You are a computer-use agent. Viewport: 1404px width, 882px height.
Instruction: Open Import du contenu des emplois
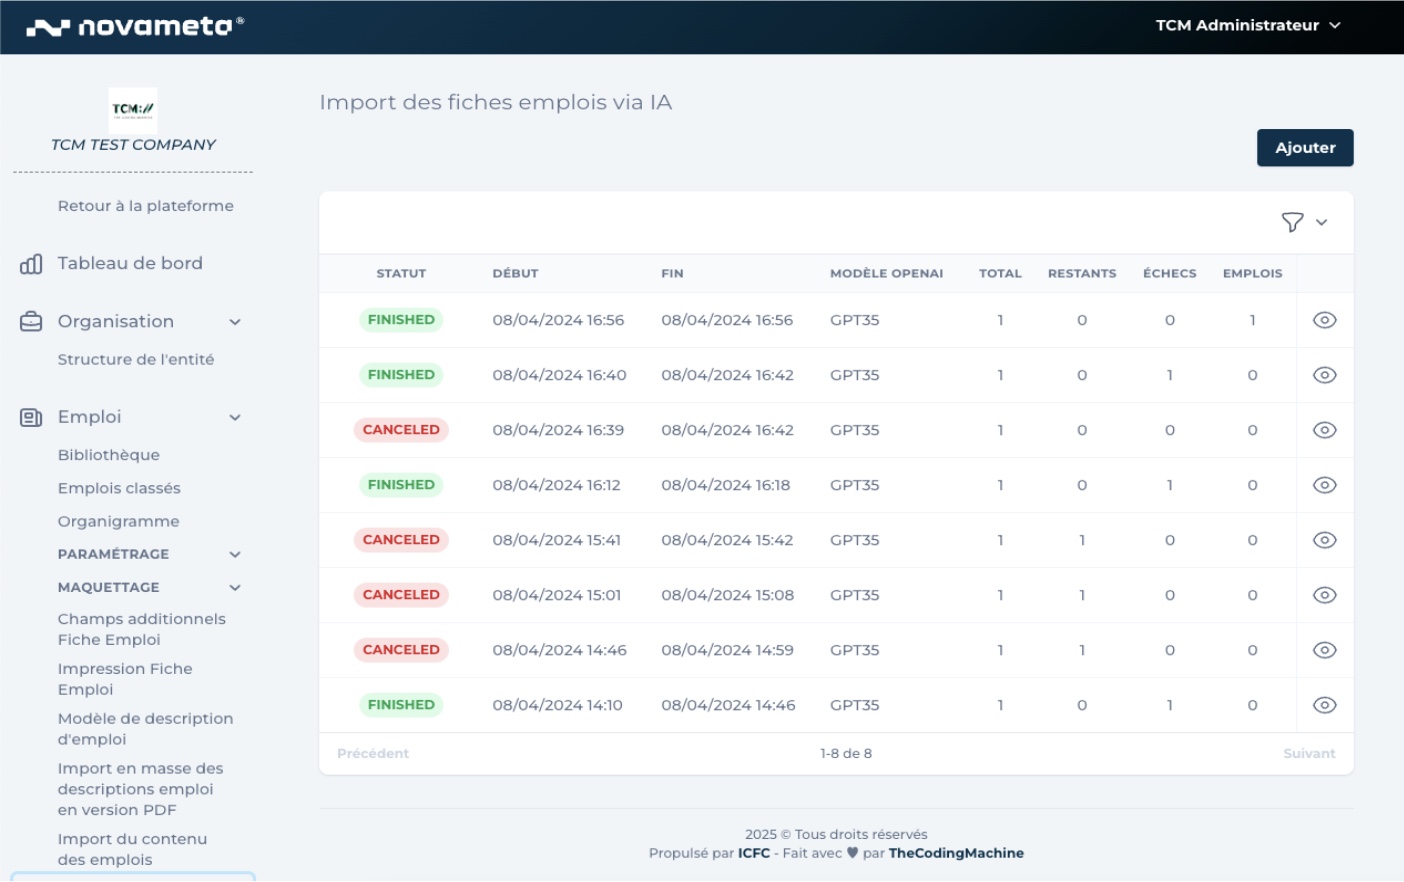132,850
